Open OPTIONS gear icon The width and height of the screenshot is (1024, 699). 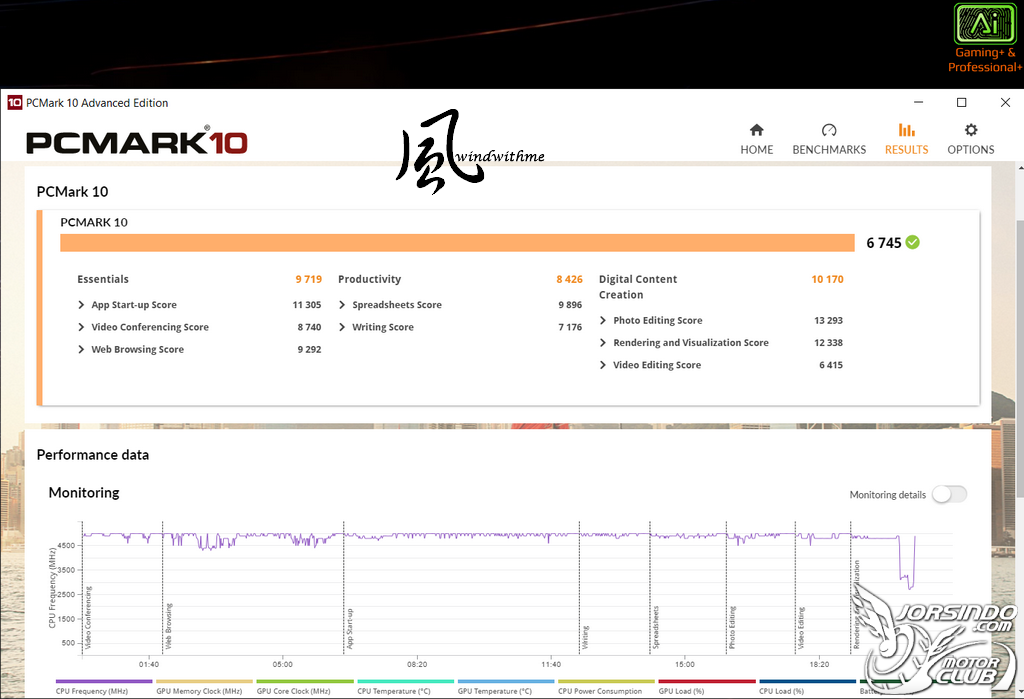coord(970,130)
